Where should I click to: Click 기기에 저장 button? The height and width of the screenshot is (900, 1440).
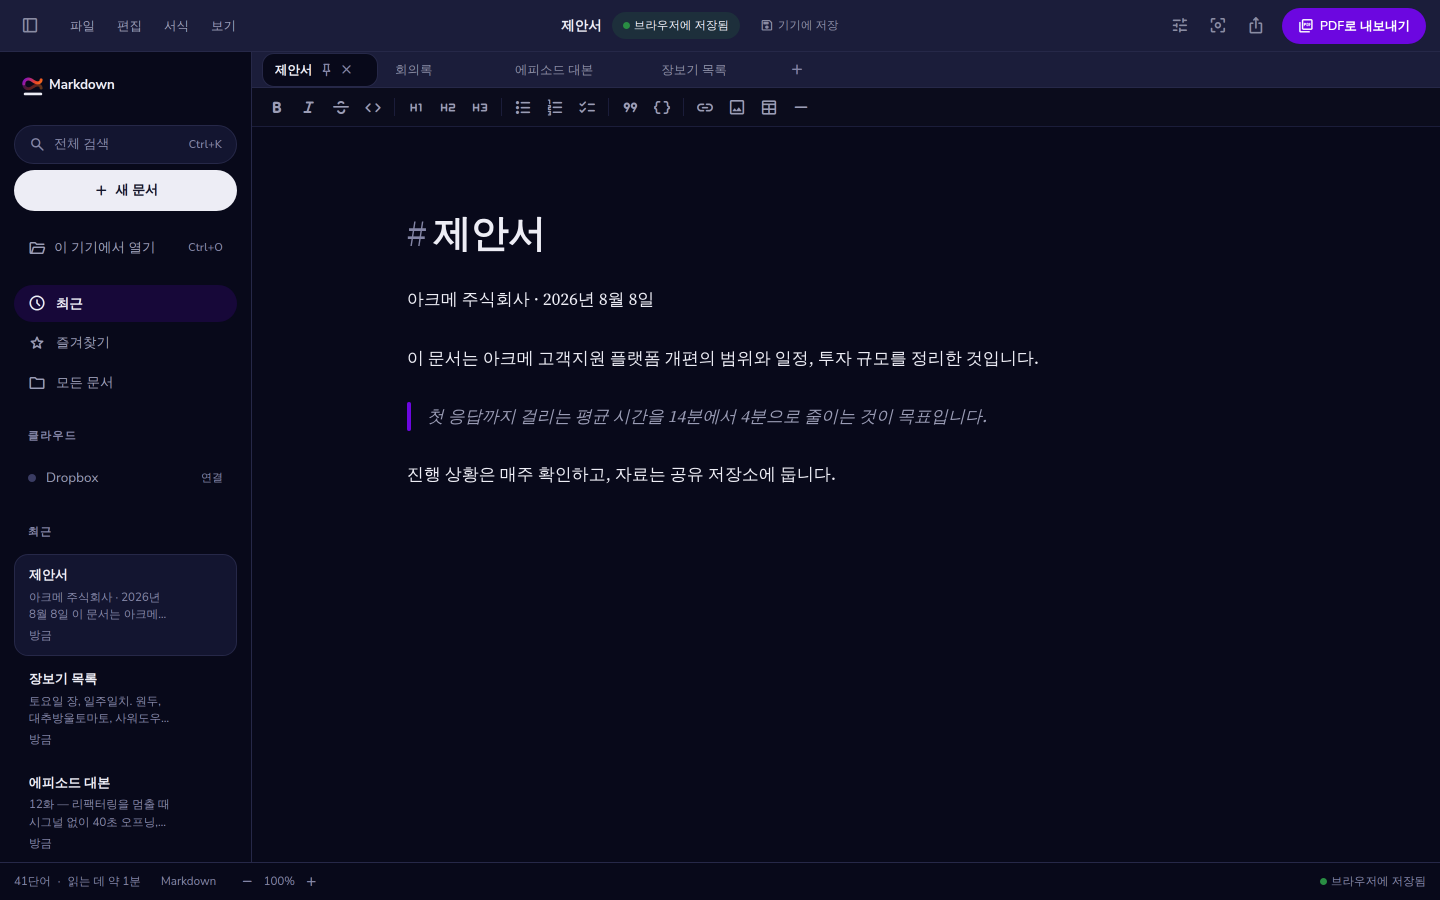pos(799,25)
